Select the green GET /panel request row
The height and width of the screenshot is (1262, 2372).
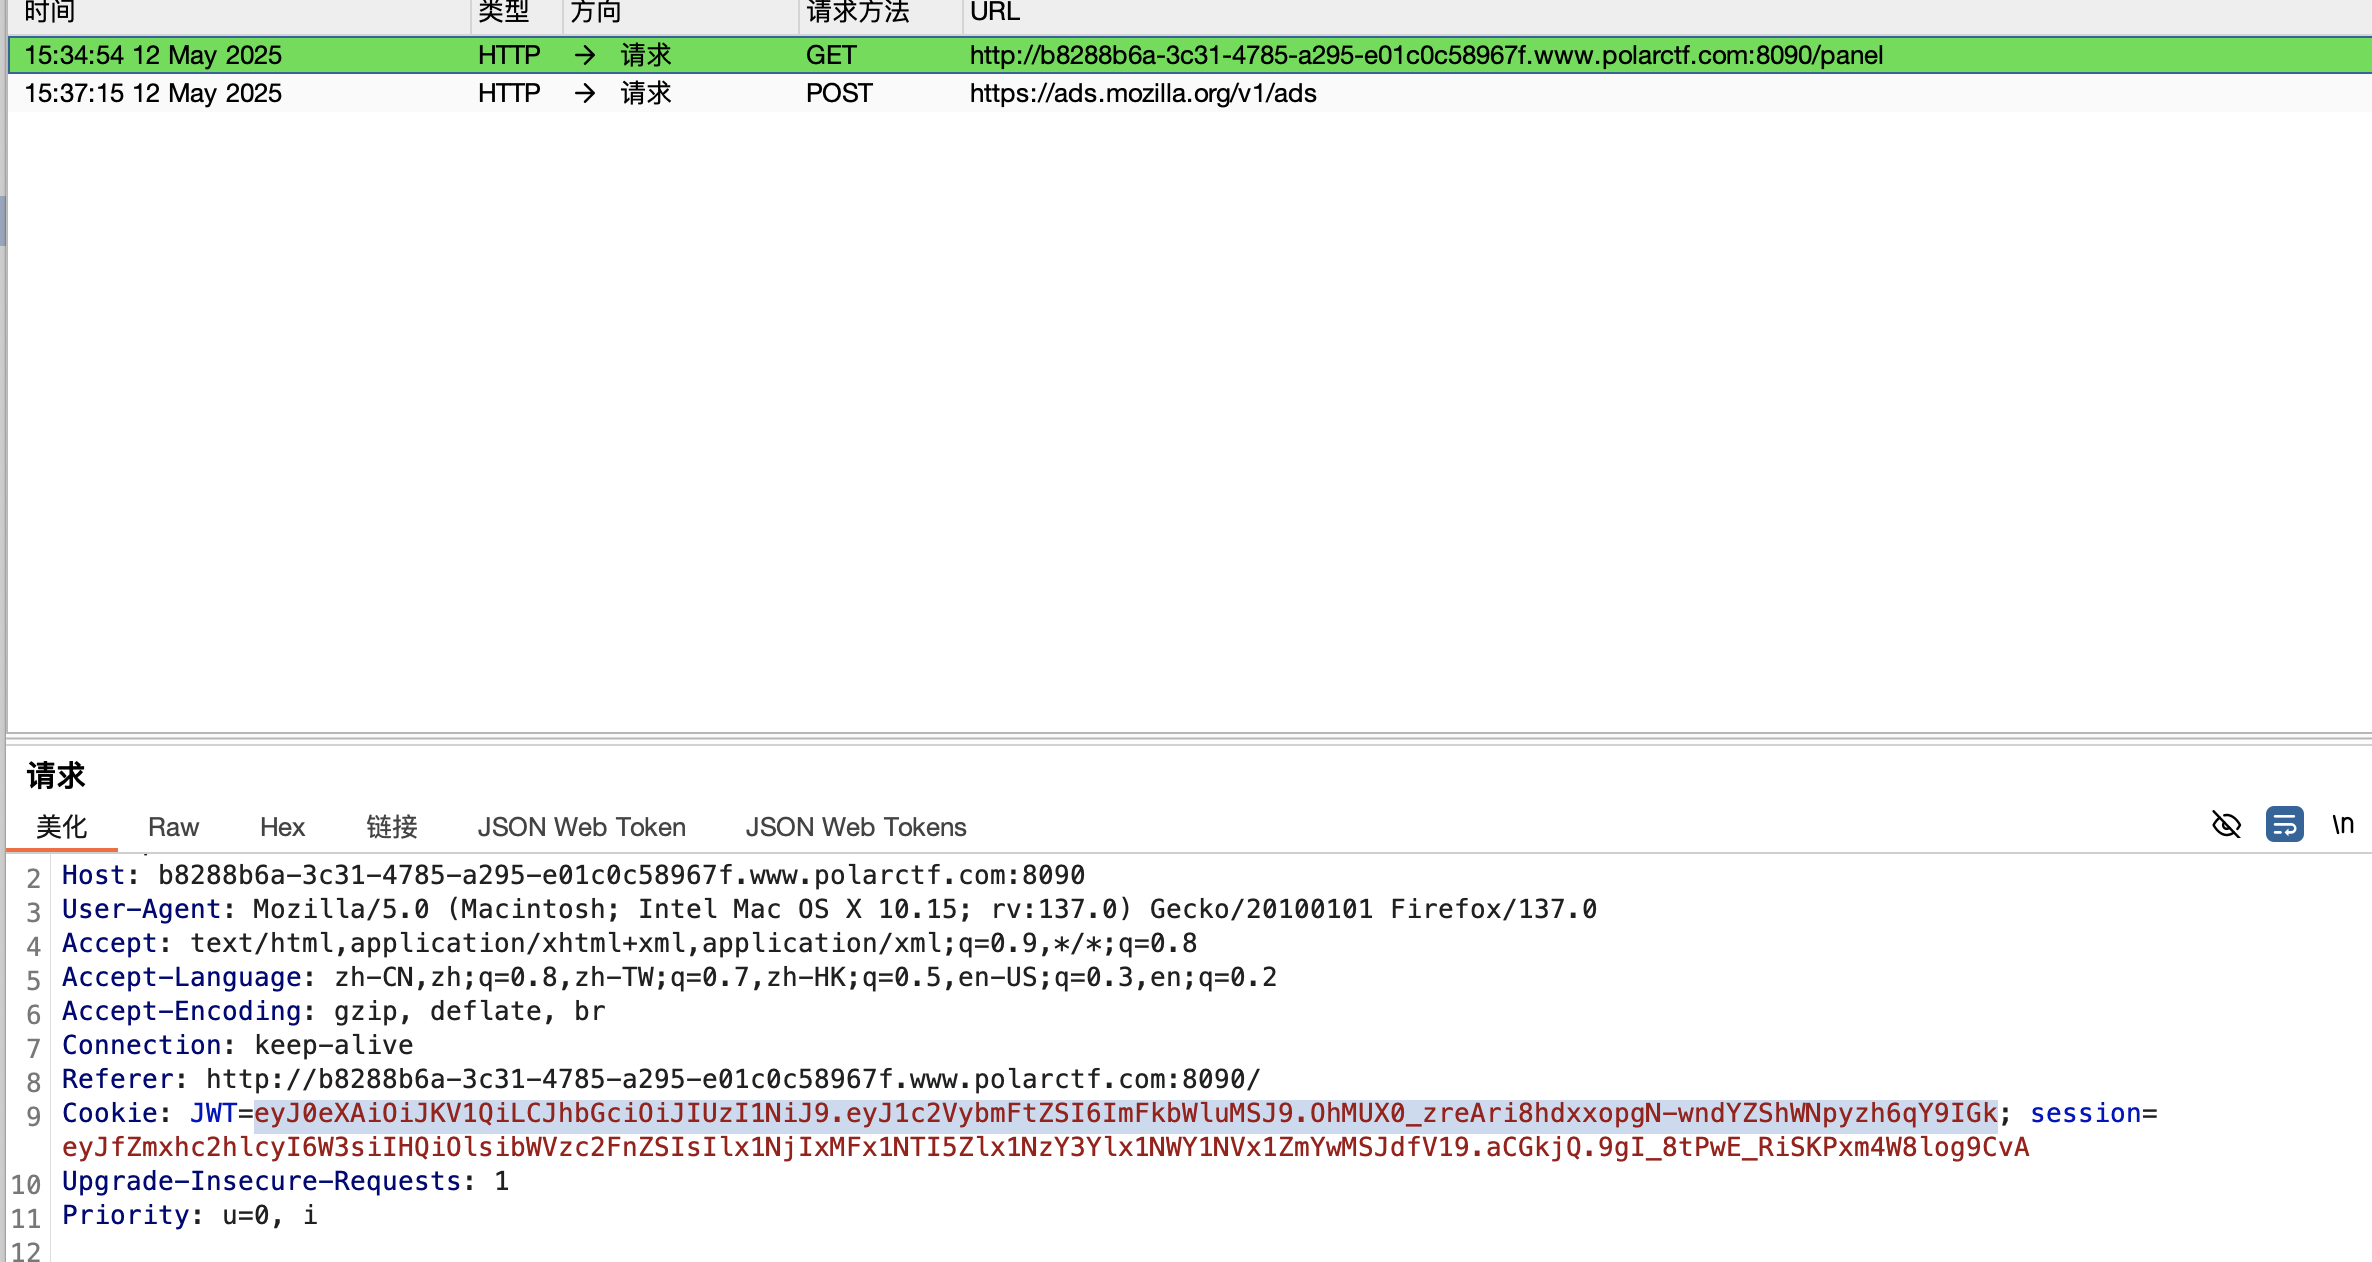tap(1426, 55)
